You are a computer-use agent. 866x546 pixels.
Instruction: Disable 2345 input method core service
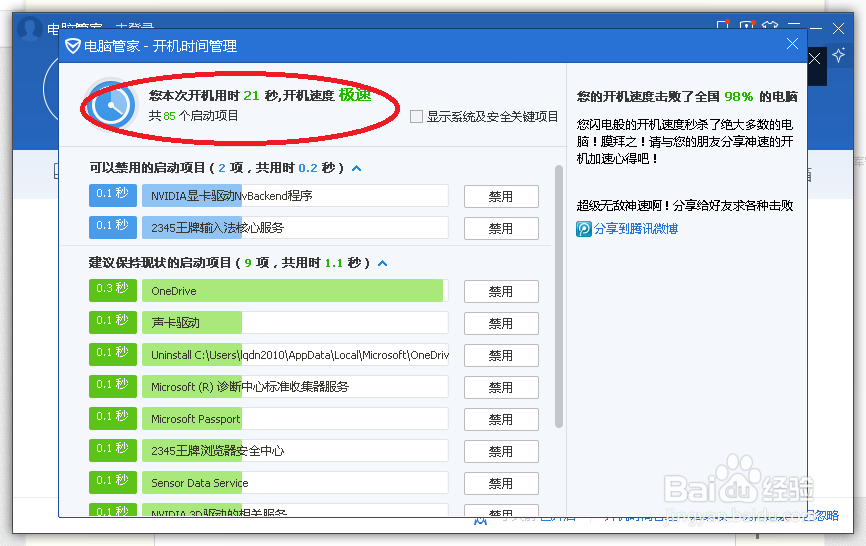[x=501, y=229]
